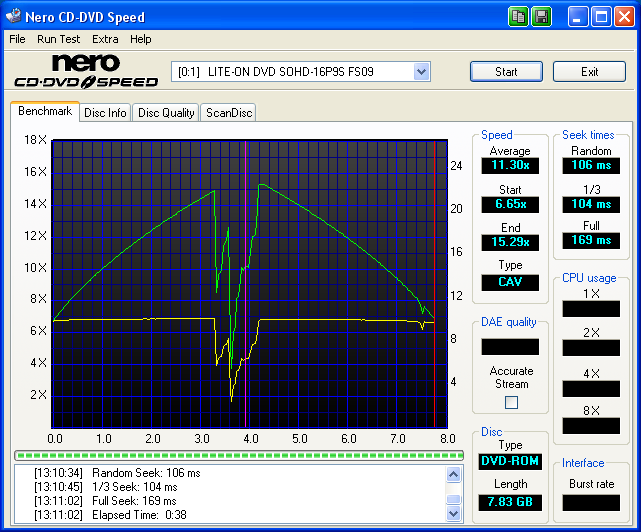The height and width of the screenshot is (532, 641).
Task: Click the green test progress bar
Action: click(x=239, y=455)
